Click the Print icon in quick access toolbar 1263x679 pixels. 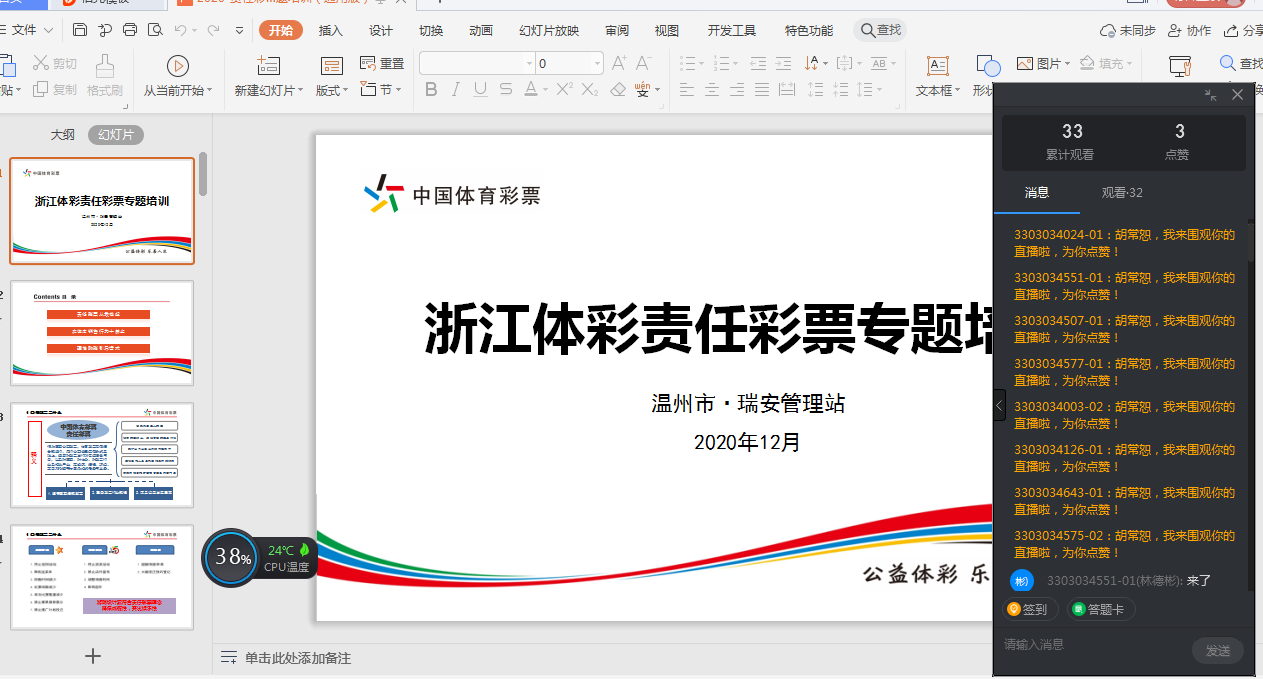(x=130, y=30)
